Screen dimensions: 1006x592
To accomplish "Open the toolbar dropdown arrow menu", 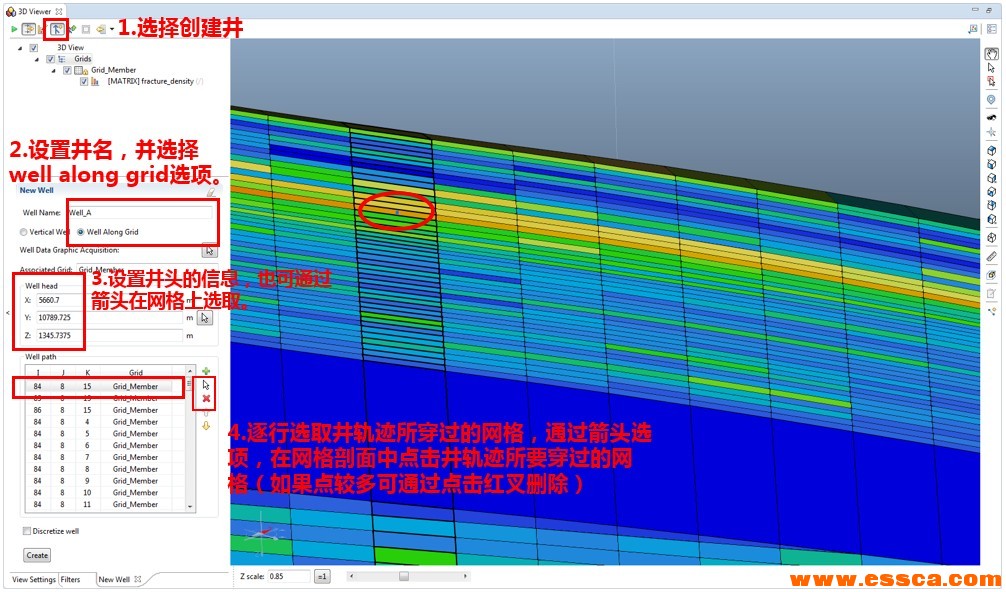I will (x=110, y=30).
